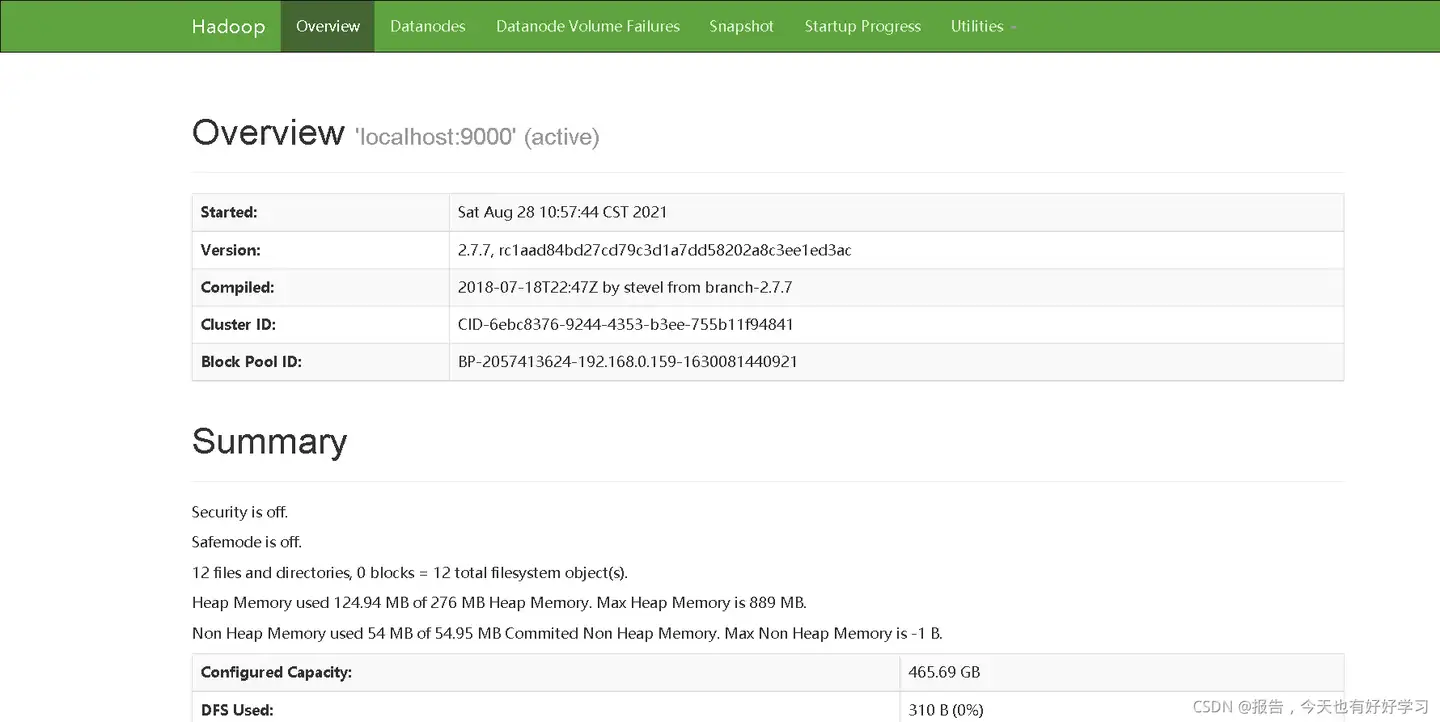
Task: View the Startup Progress page
Action: point(862,26)
